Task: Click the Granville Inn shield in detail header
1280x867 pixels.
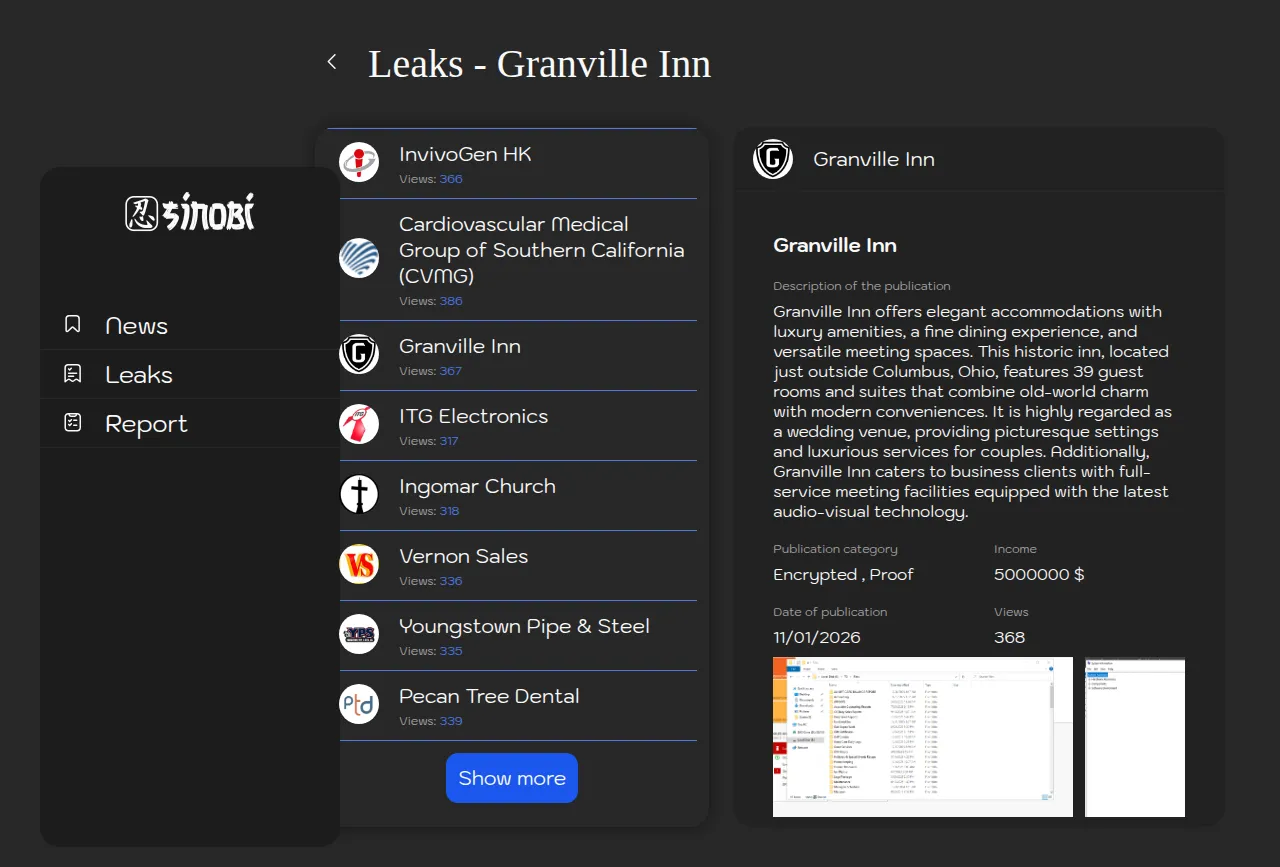Action: [773, 159]
